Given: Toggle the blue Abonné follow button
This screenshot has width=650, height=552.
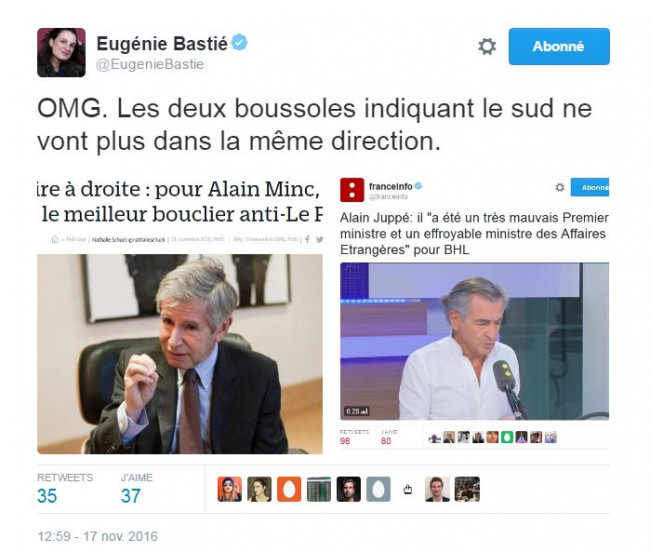Looking at the screenshot, I should [x=559, y=46].
